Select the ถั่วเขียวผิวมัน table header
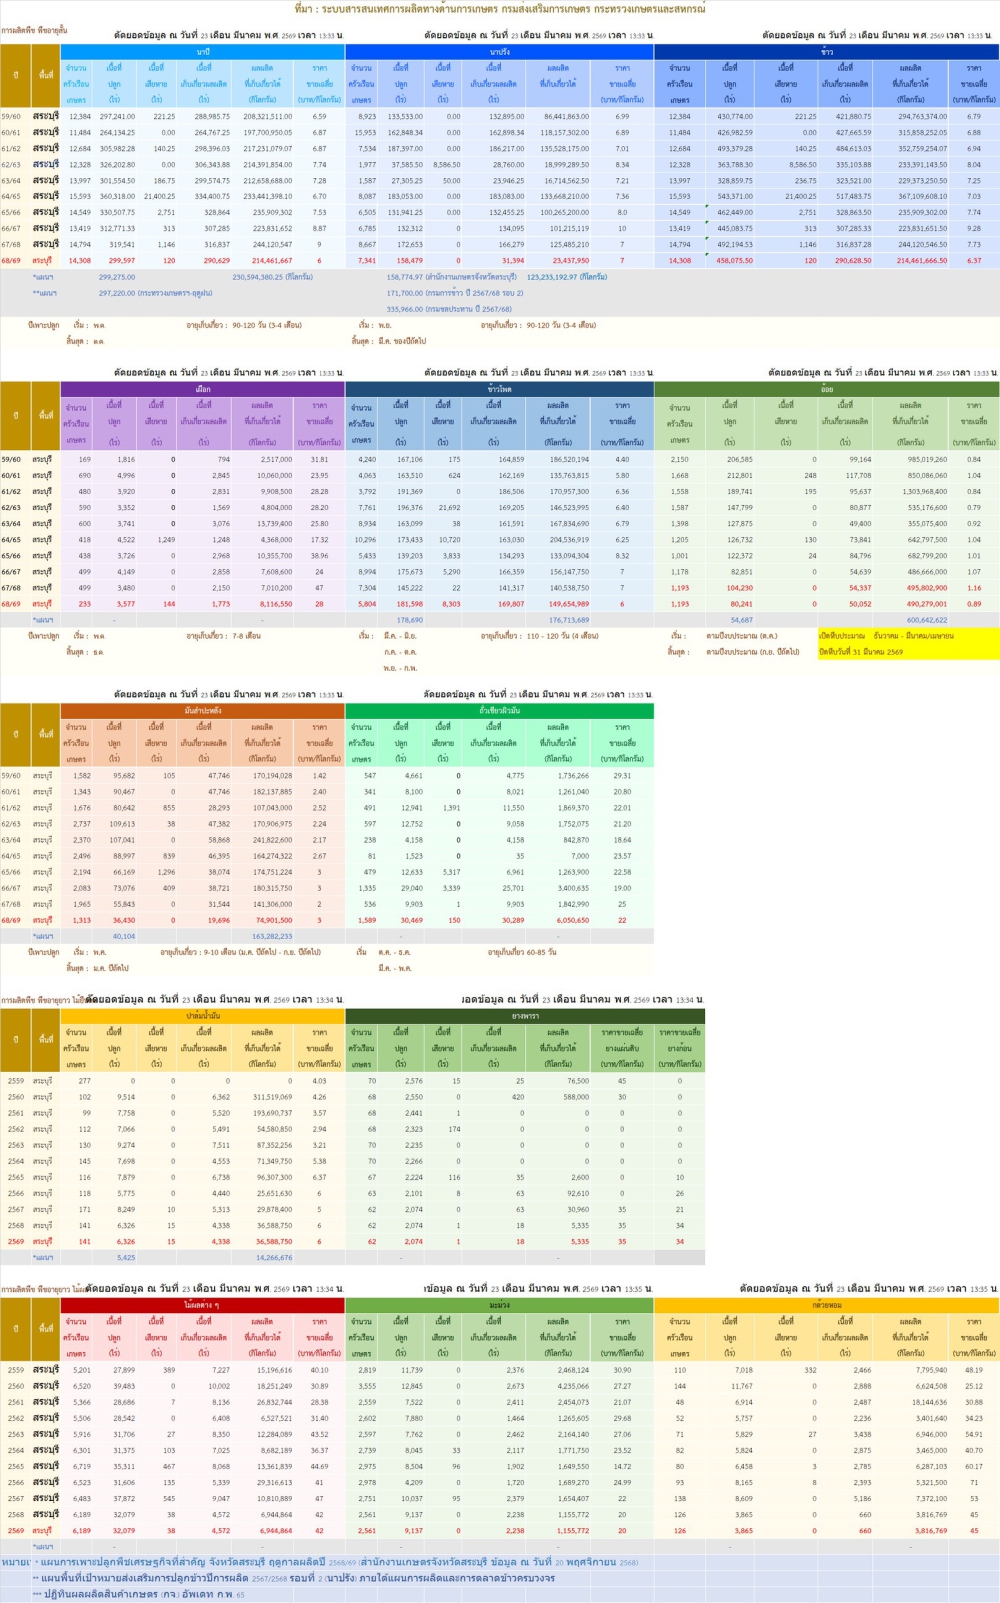The image size is (1000, 1603). [x=500, y=710]
